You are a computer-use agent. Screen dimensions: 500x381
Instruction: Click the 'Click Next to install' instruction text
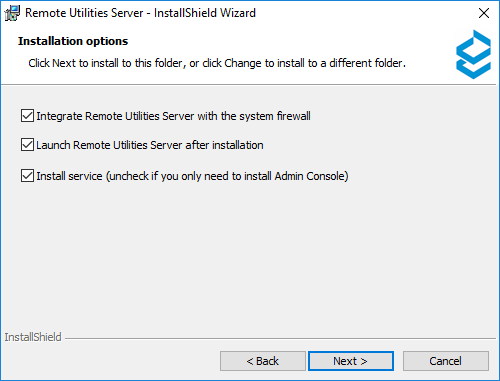click(217, 63)
